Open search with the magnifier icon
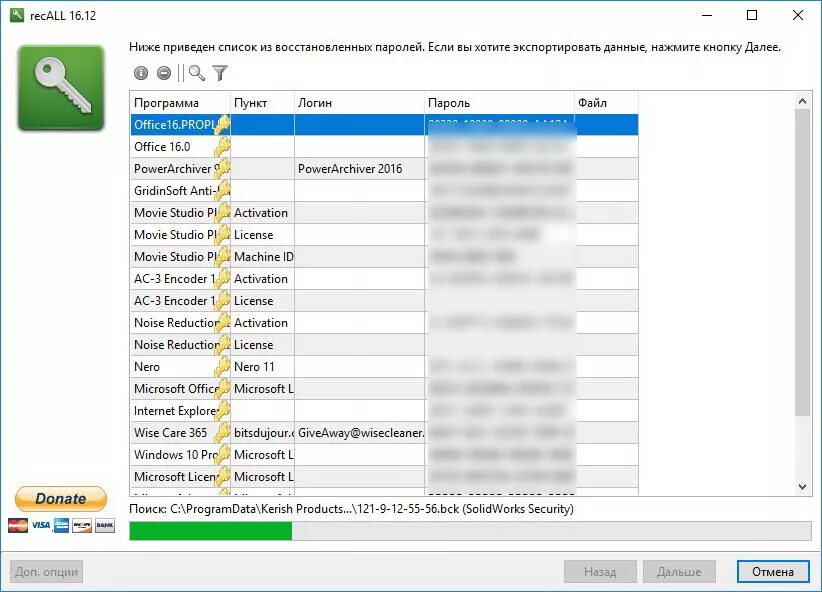The image size is (822, 592). coord(197,73)
